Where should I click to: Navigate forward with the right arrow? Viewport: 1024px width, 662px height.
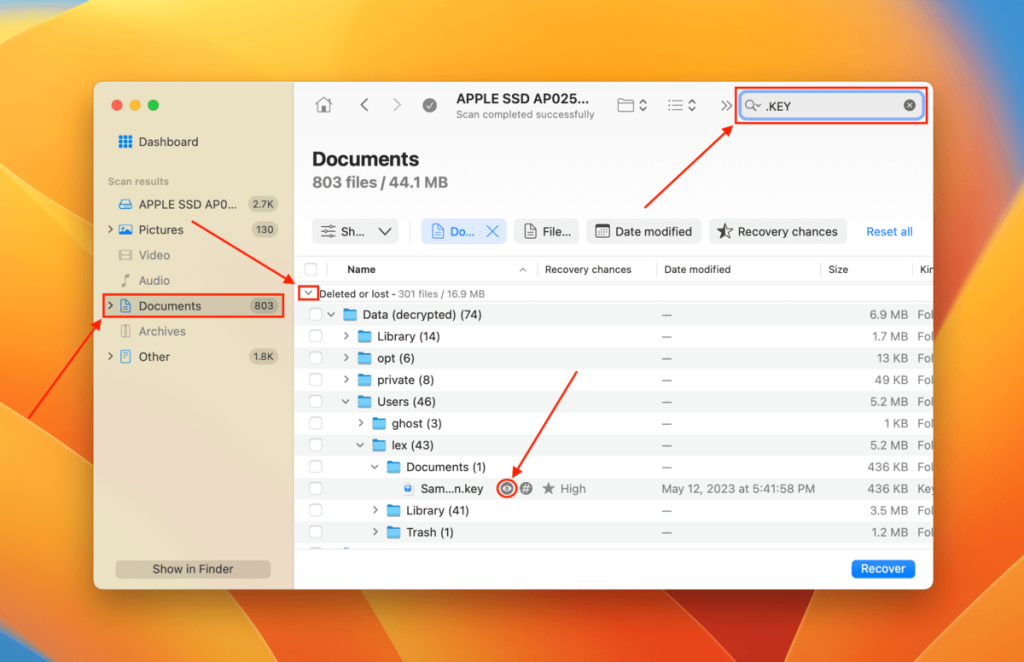click(x=396, y=105)
